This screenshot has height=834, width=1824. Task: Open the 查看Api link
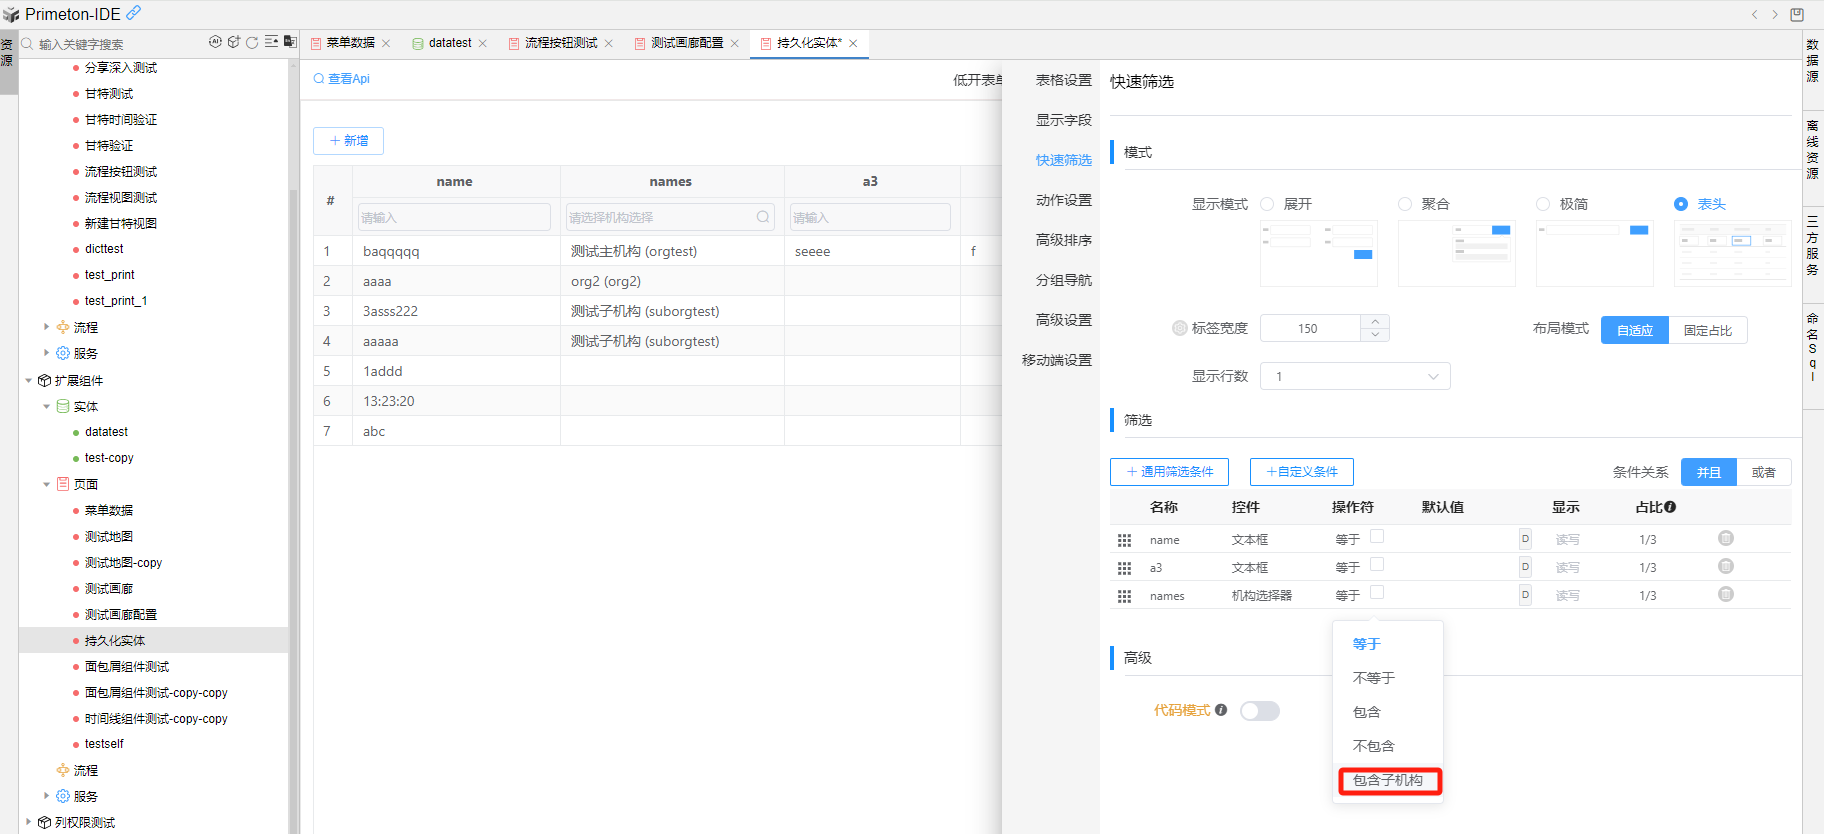point(342,79)
